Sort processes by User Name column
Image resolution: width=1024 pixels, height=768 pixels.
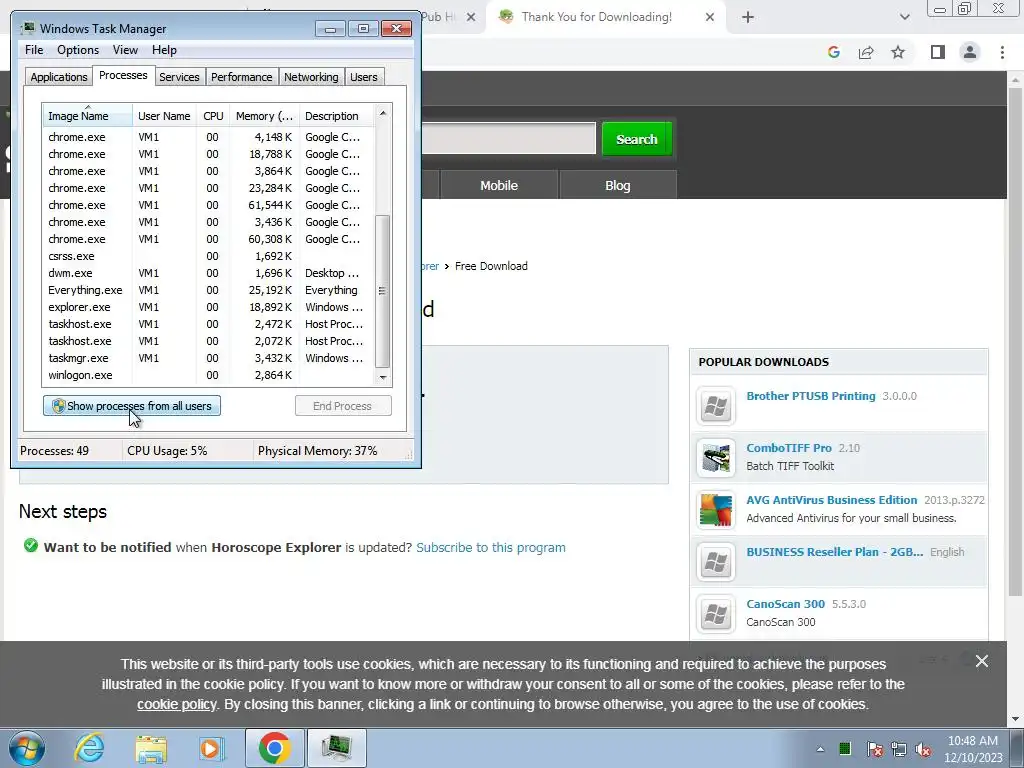(165, 116)
